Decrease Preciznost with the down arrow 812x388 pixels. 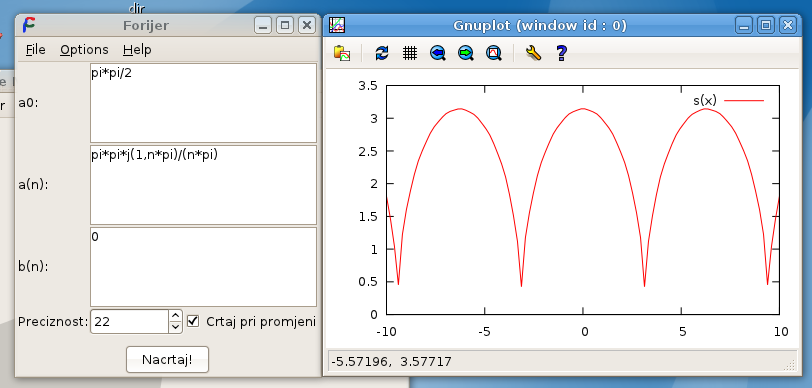coord(176,327)
